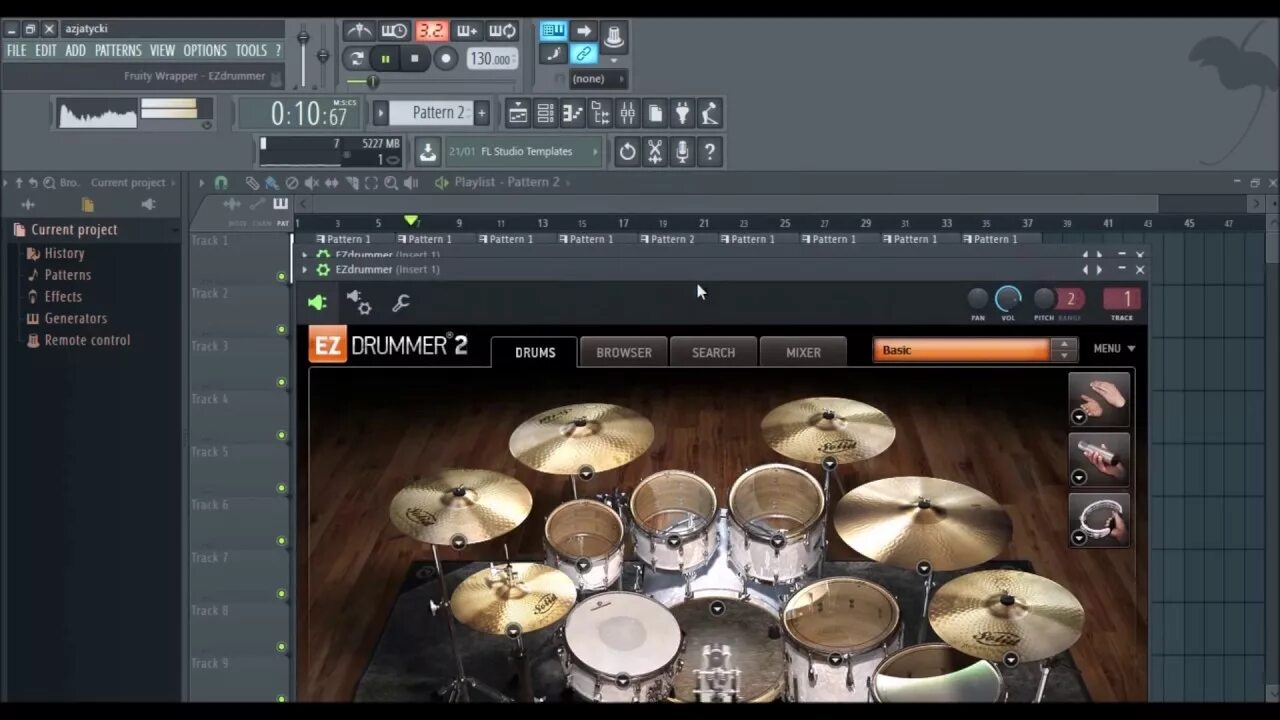Screen dimensions: 1280x720
Task: Toggle the wait for input button
Action: tap(394, 31)
